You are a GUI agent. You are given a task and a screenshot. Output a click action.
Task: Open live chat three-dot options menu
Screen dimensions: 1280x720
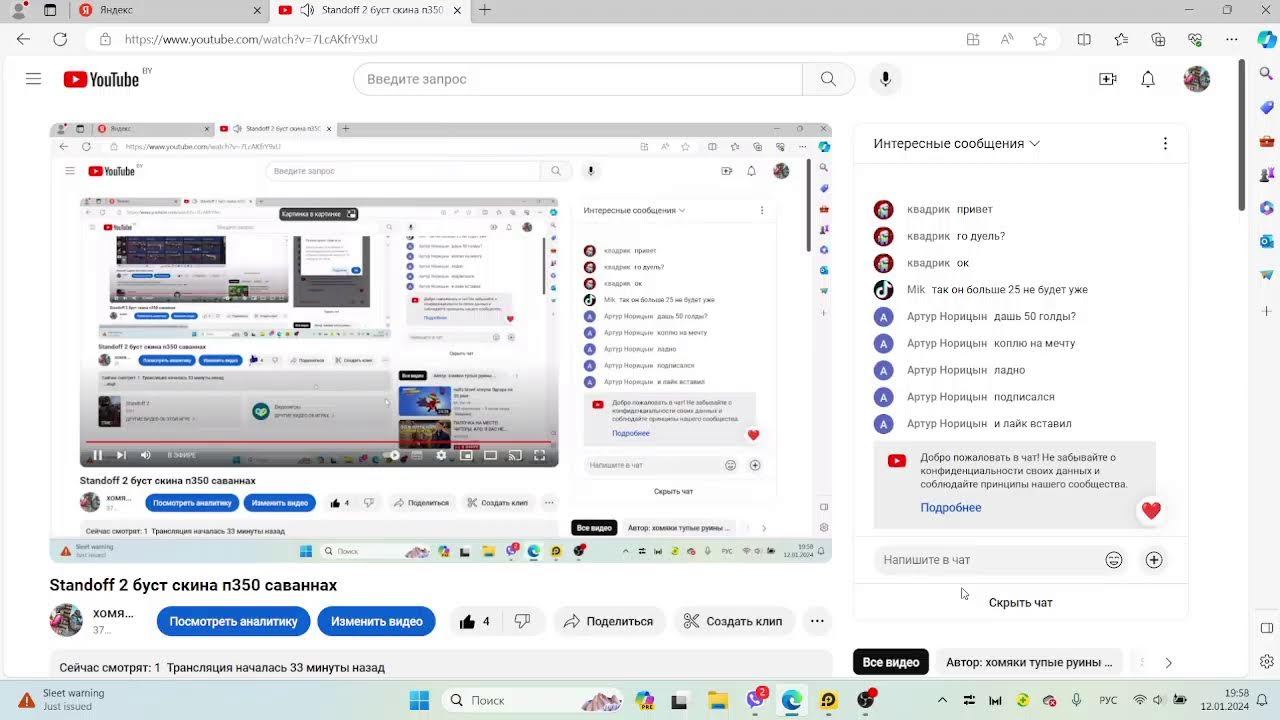pyautogui.click(x=1165, y=143)
